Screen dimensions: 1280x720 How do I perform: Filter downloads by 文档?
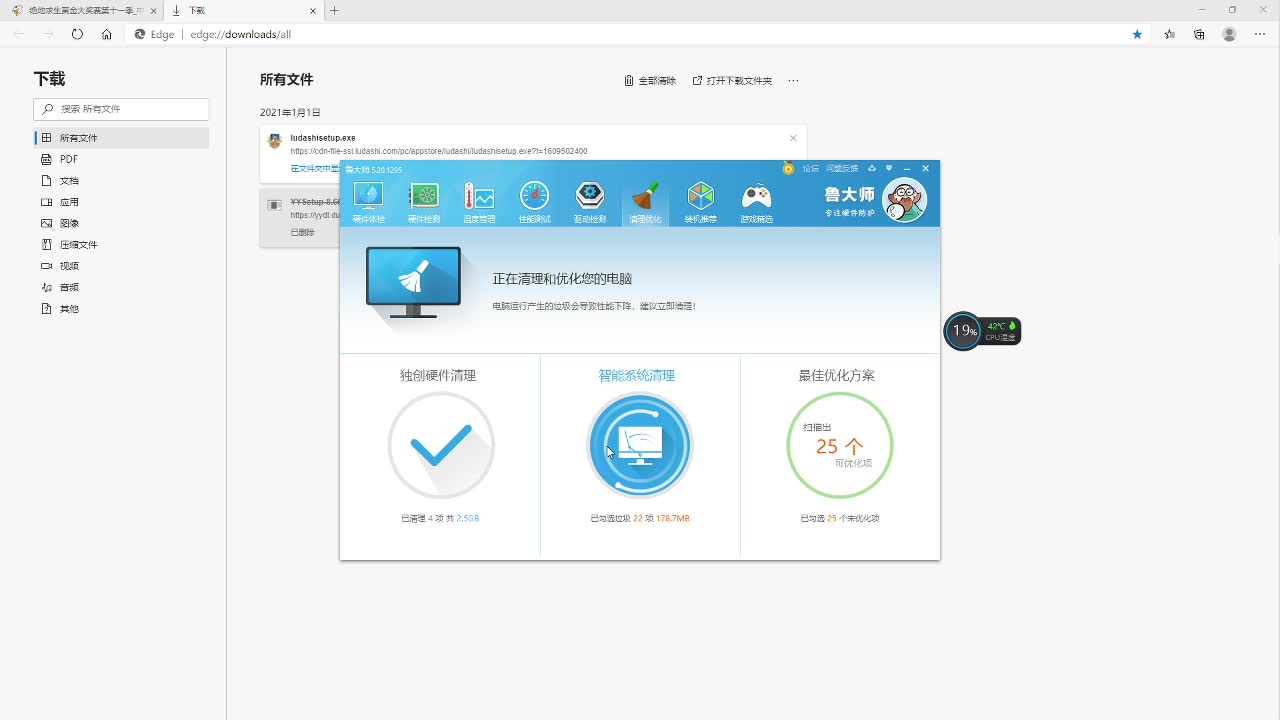point(121,181)
